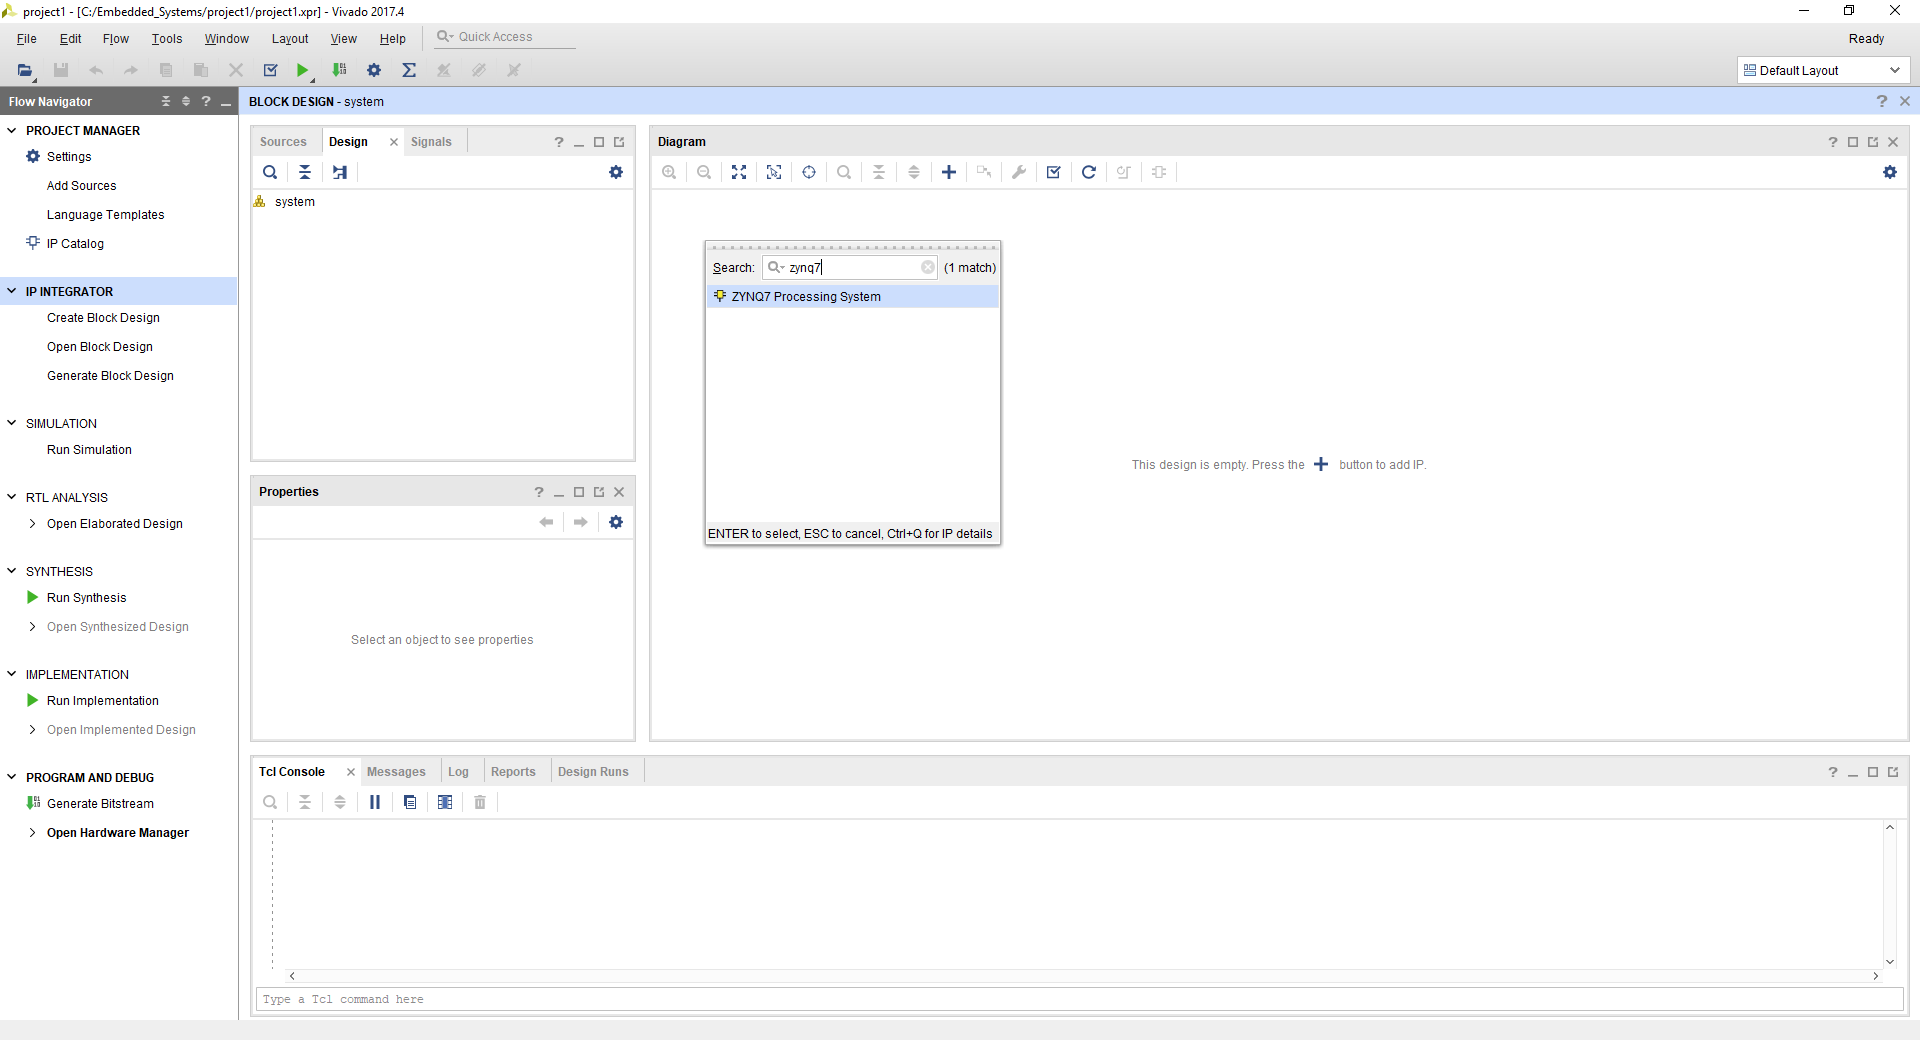Zoom out on the Diagram

pos(704,172)
